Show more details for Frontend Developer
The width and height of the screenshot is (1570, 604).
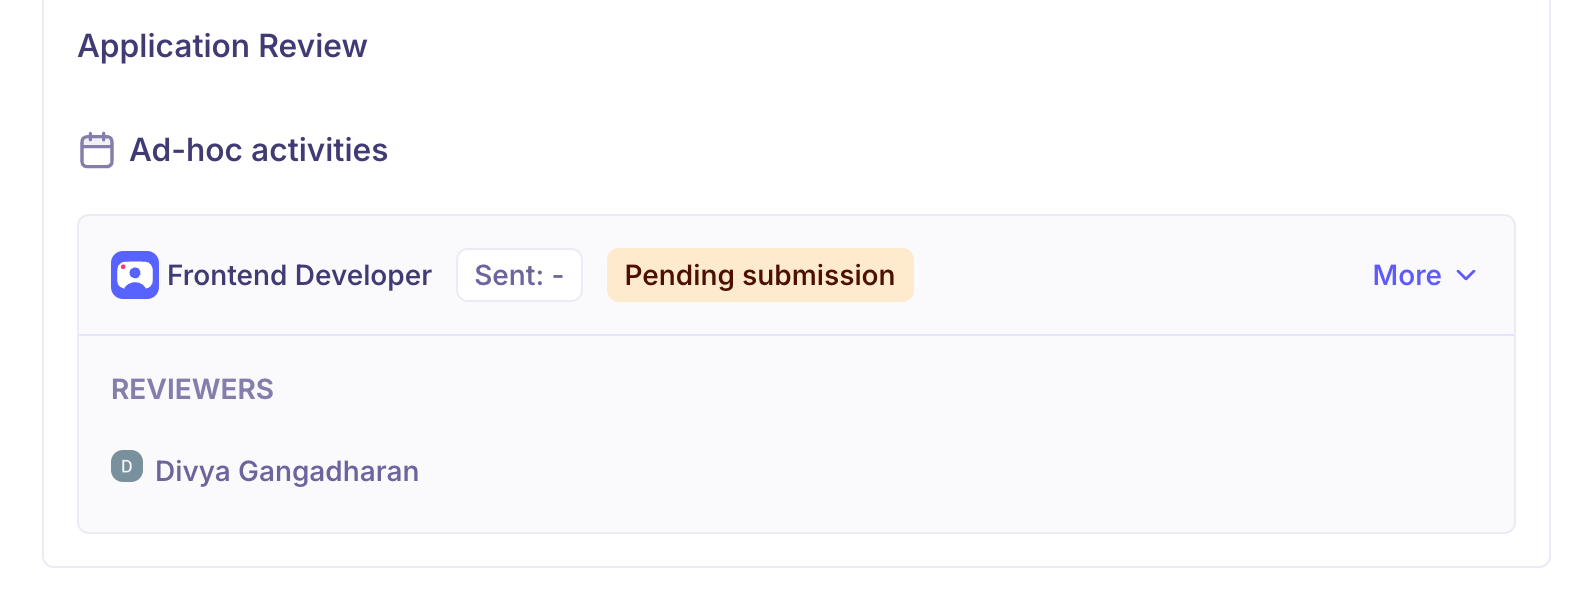[1424, 275]
